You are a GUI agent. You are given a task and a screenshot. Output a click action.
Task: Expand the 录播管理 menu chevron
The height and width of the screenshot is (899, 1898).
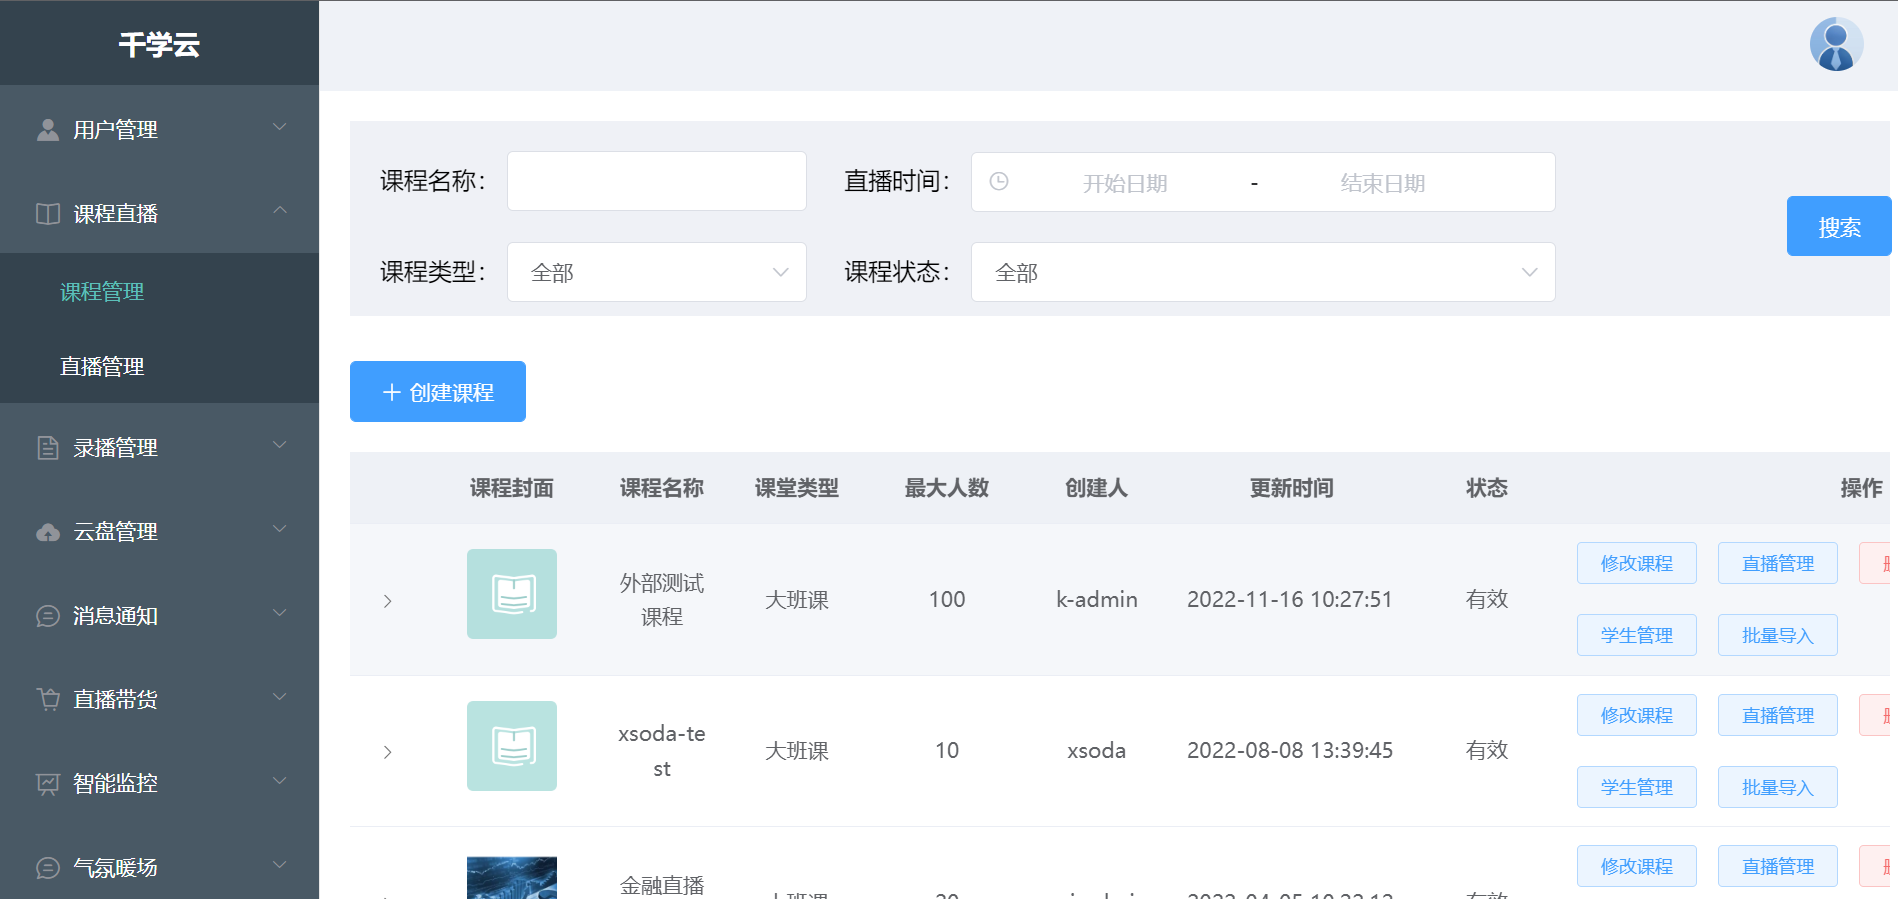pyautogui.click(x=280, y=445)
